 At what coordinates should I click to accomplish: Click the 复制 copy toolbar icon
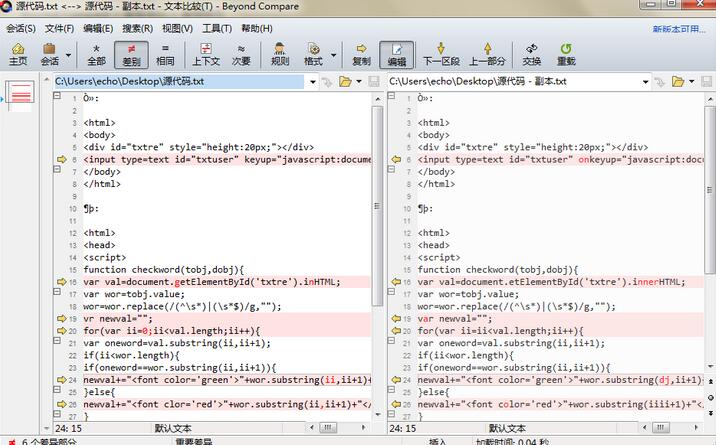[x=361, y=54]
